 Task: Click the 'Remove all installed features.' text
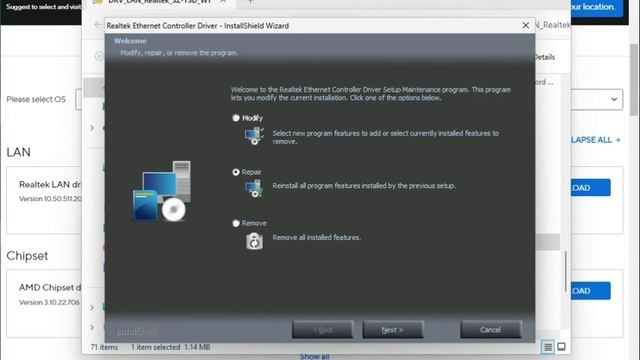tap(317, 238)
